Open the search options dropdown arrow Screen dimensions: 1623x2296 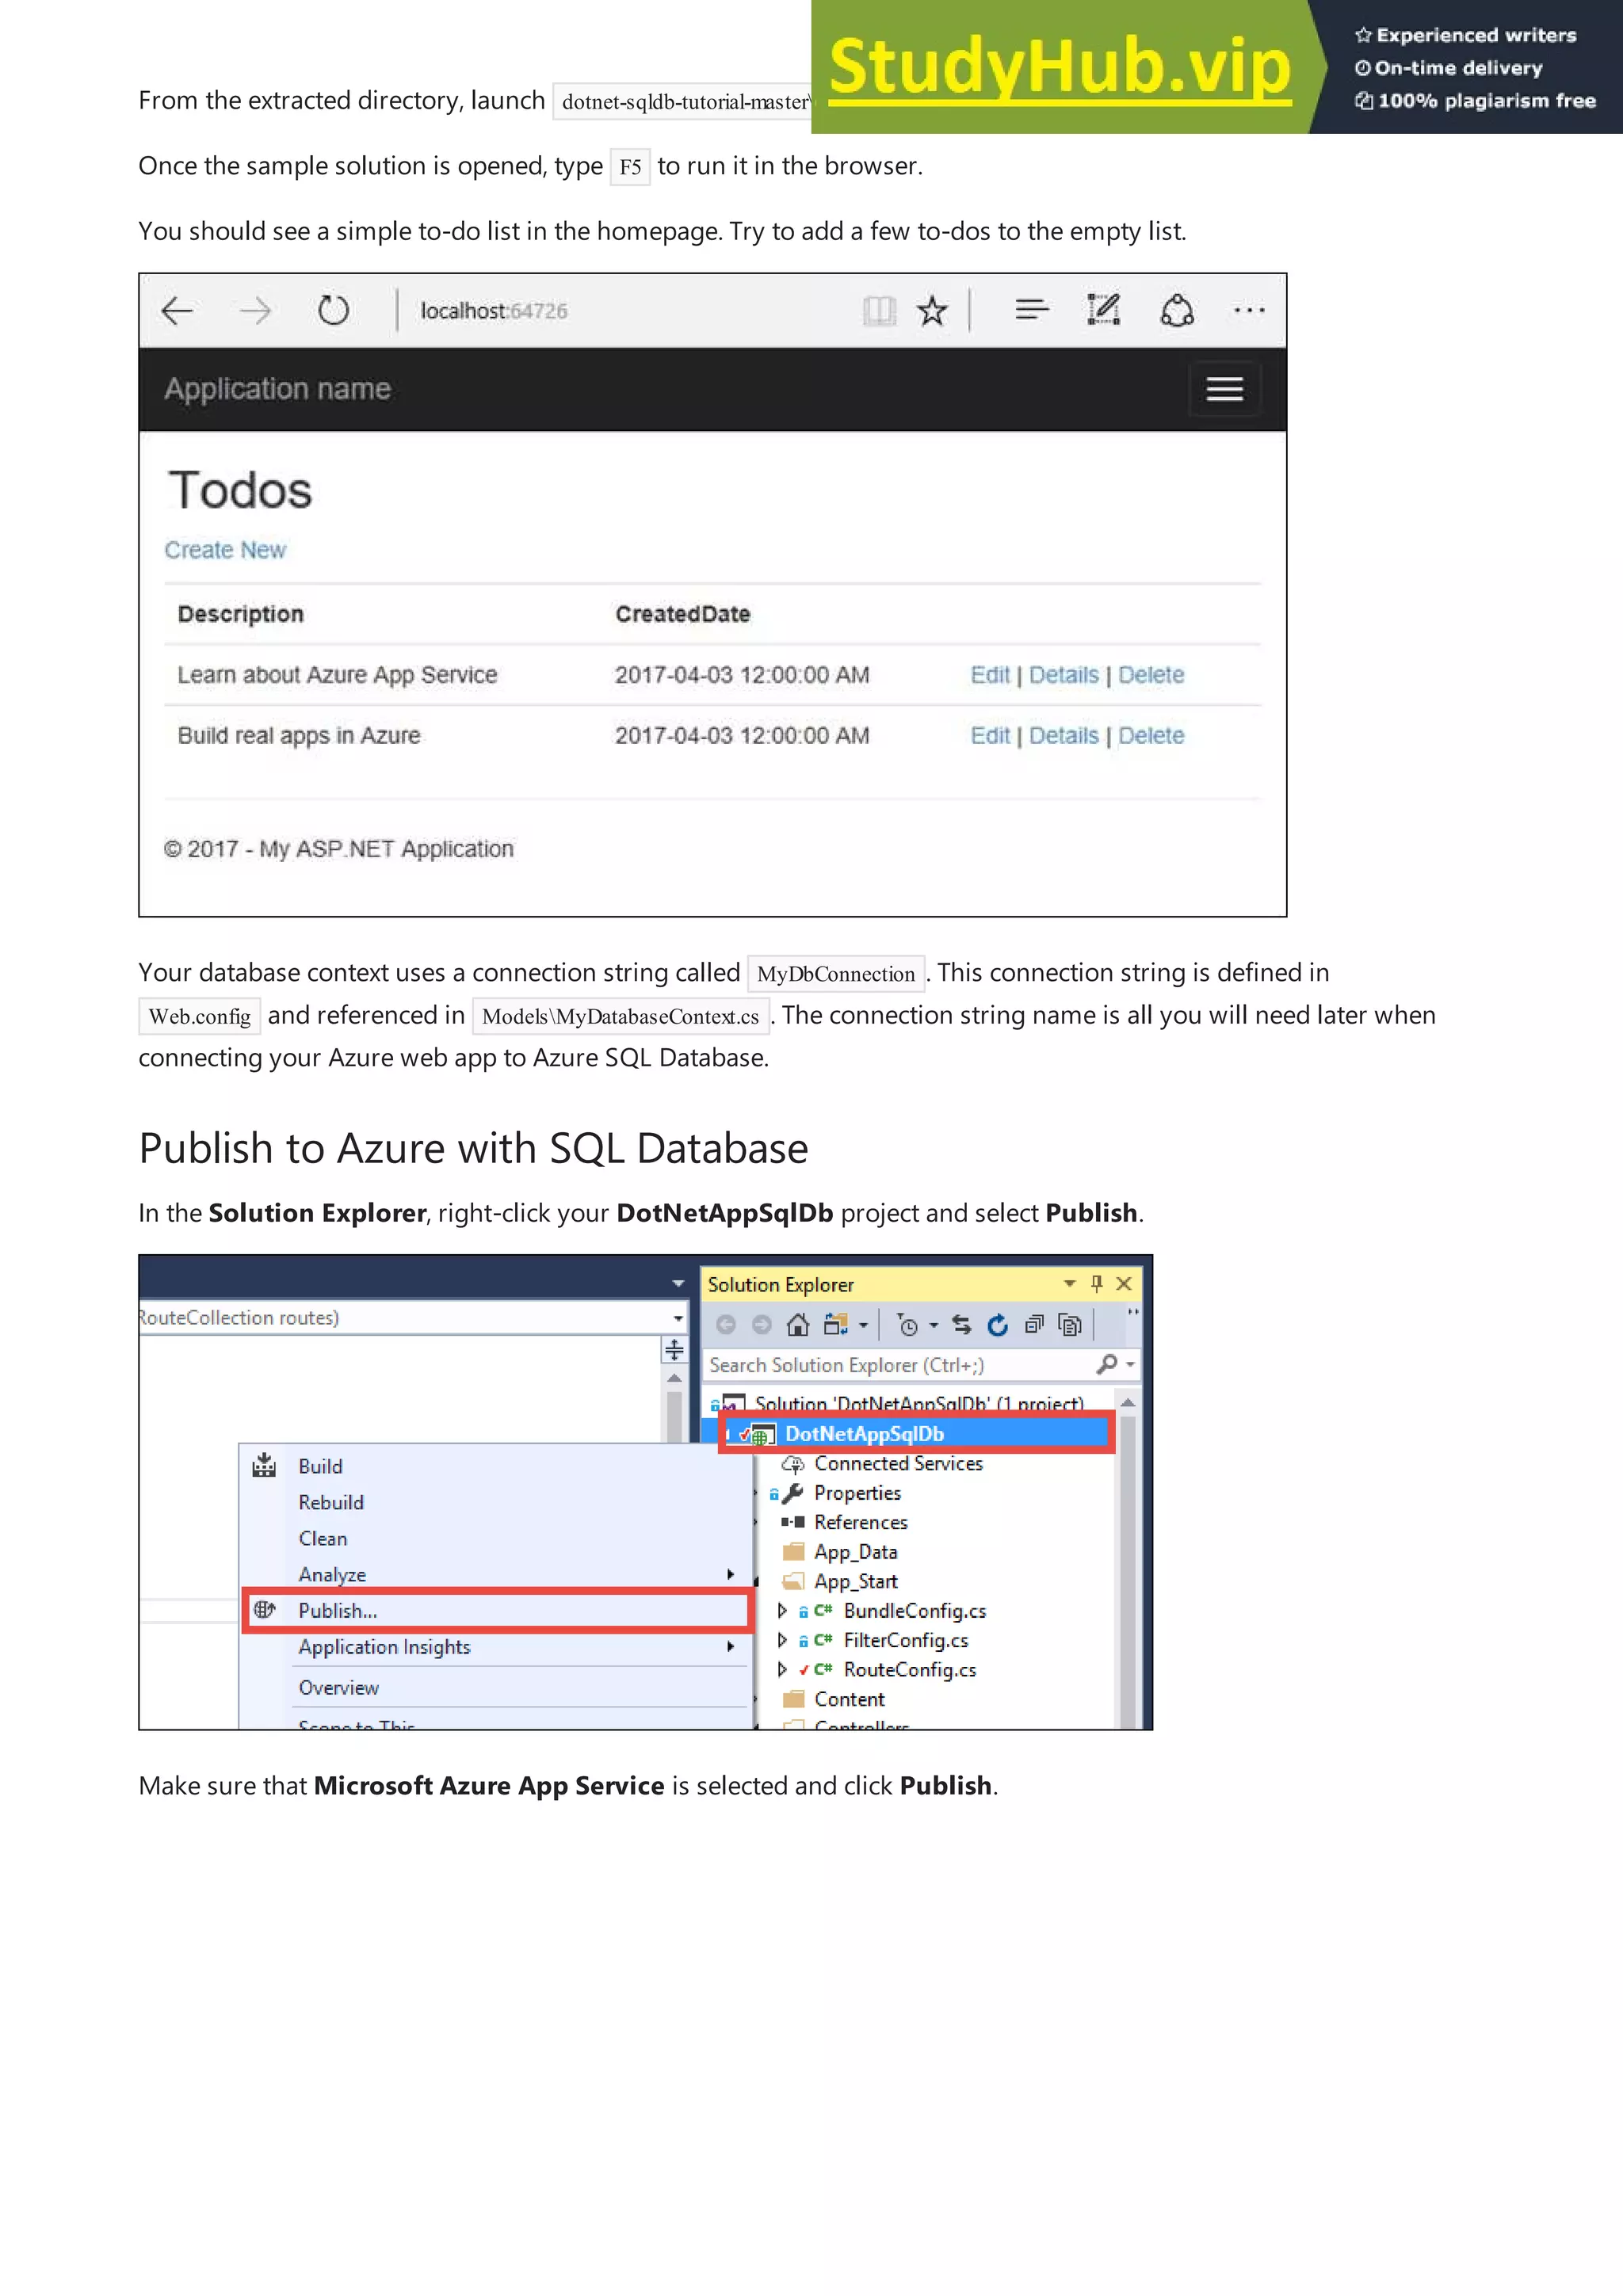coord(1131,1364)
